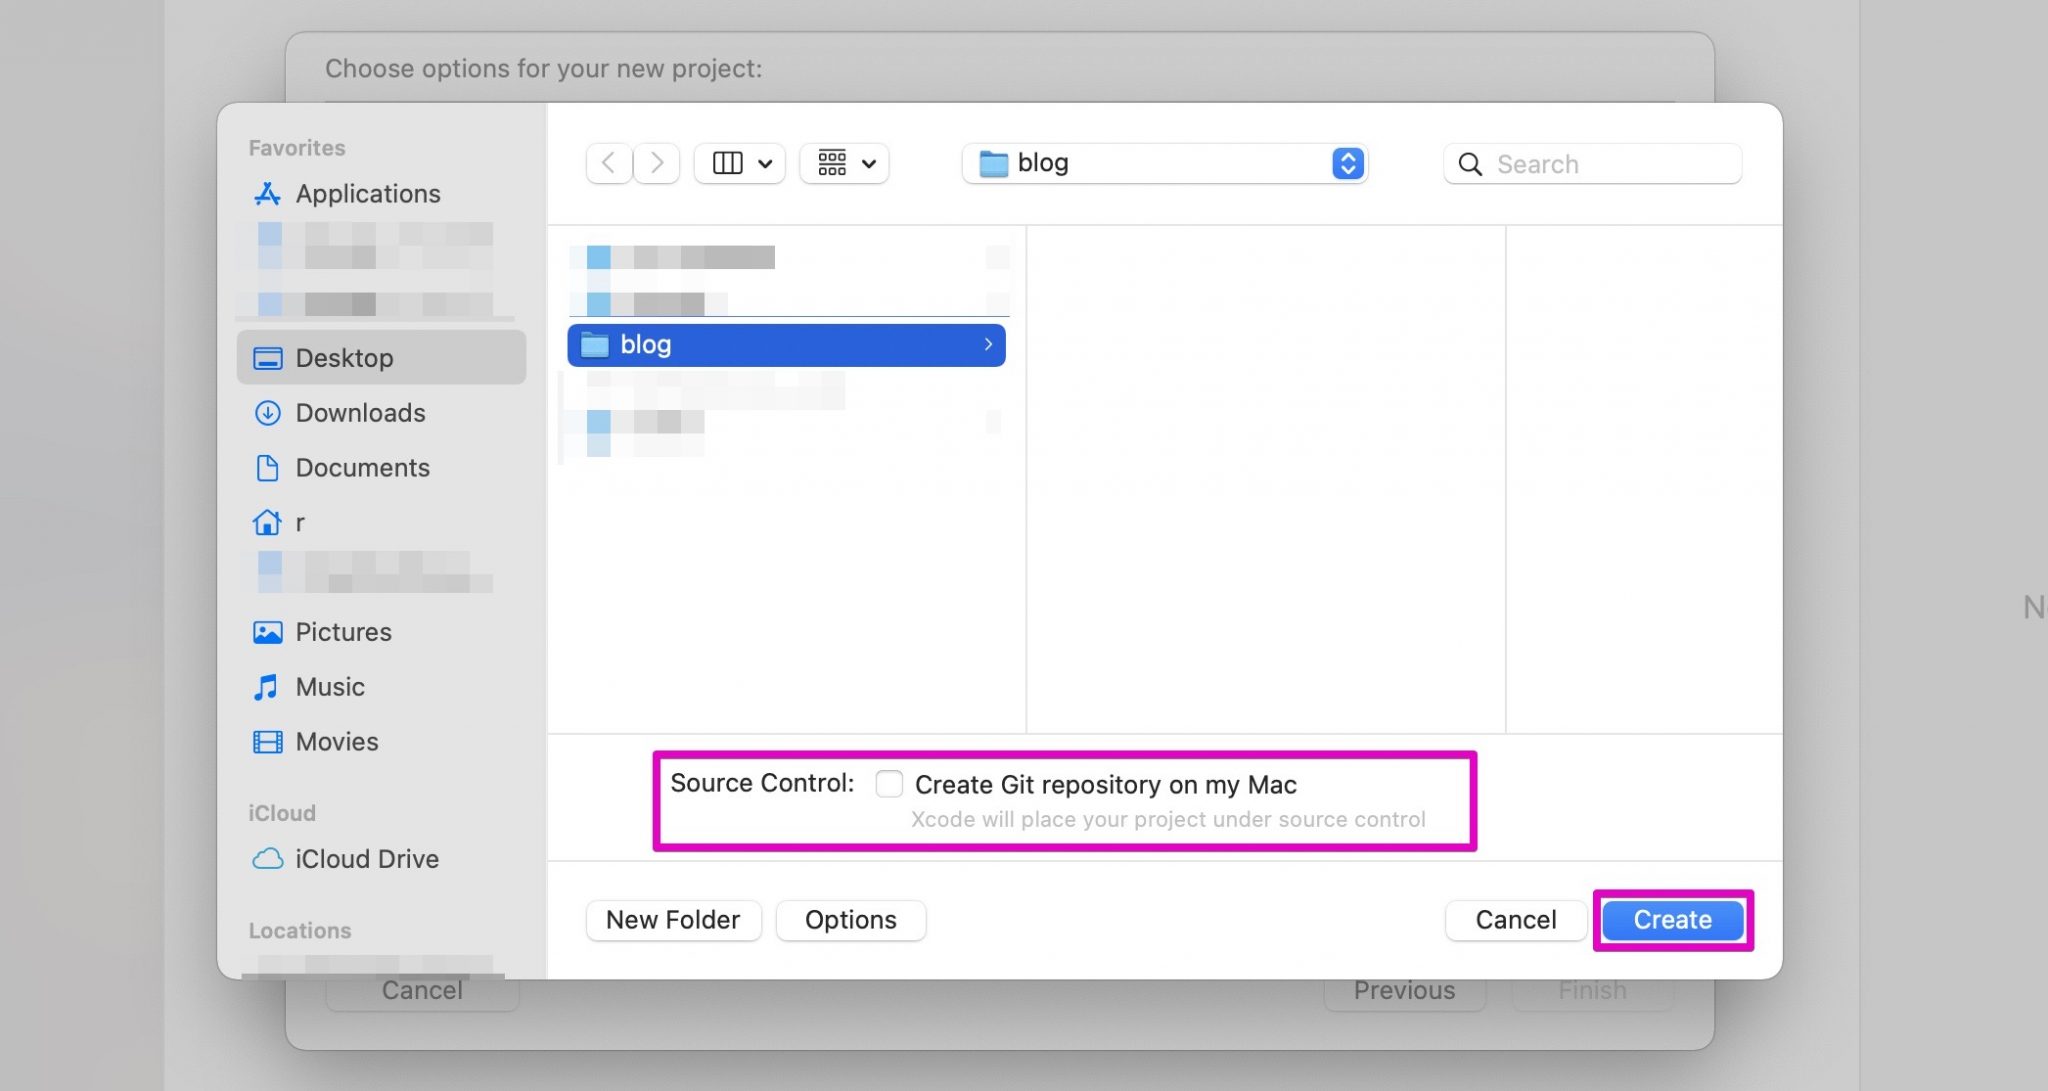Select Movies from the sidebar

(336, 741)
